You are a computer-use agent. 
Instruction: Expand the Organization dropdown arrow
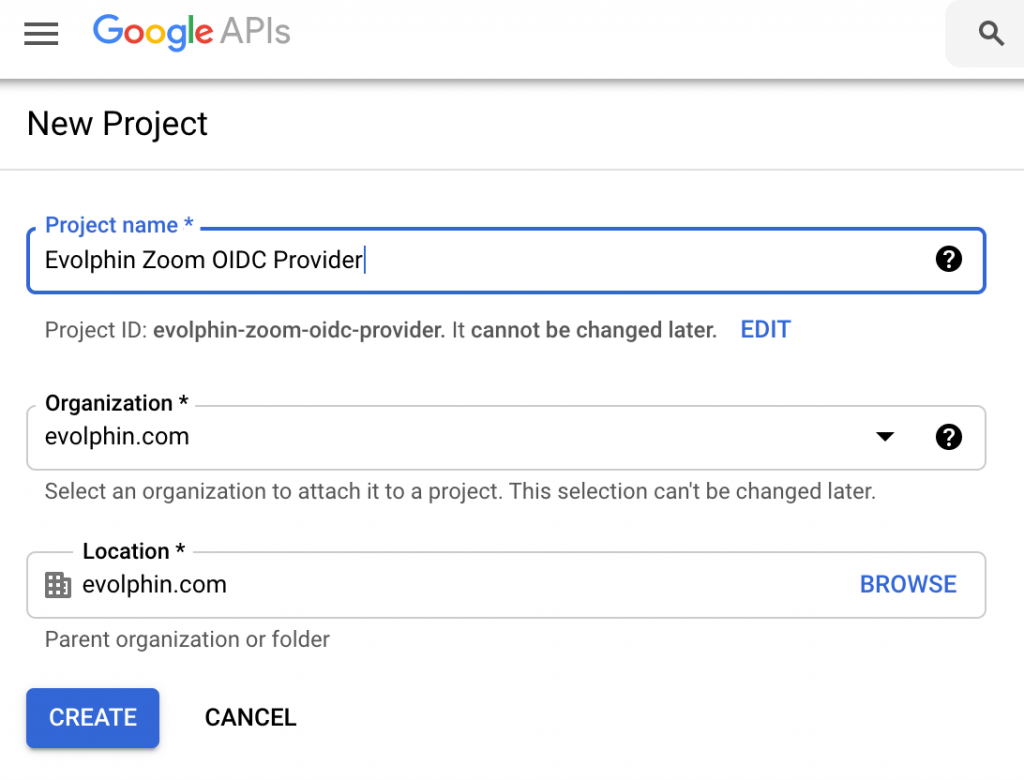884,437
